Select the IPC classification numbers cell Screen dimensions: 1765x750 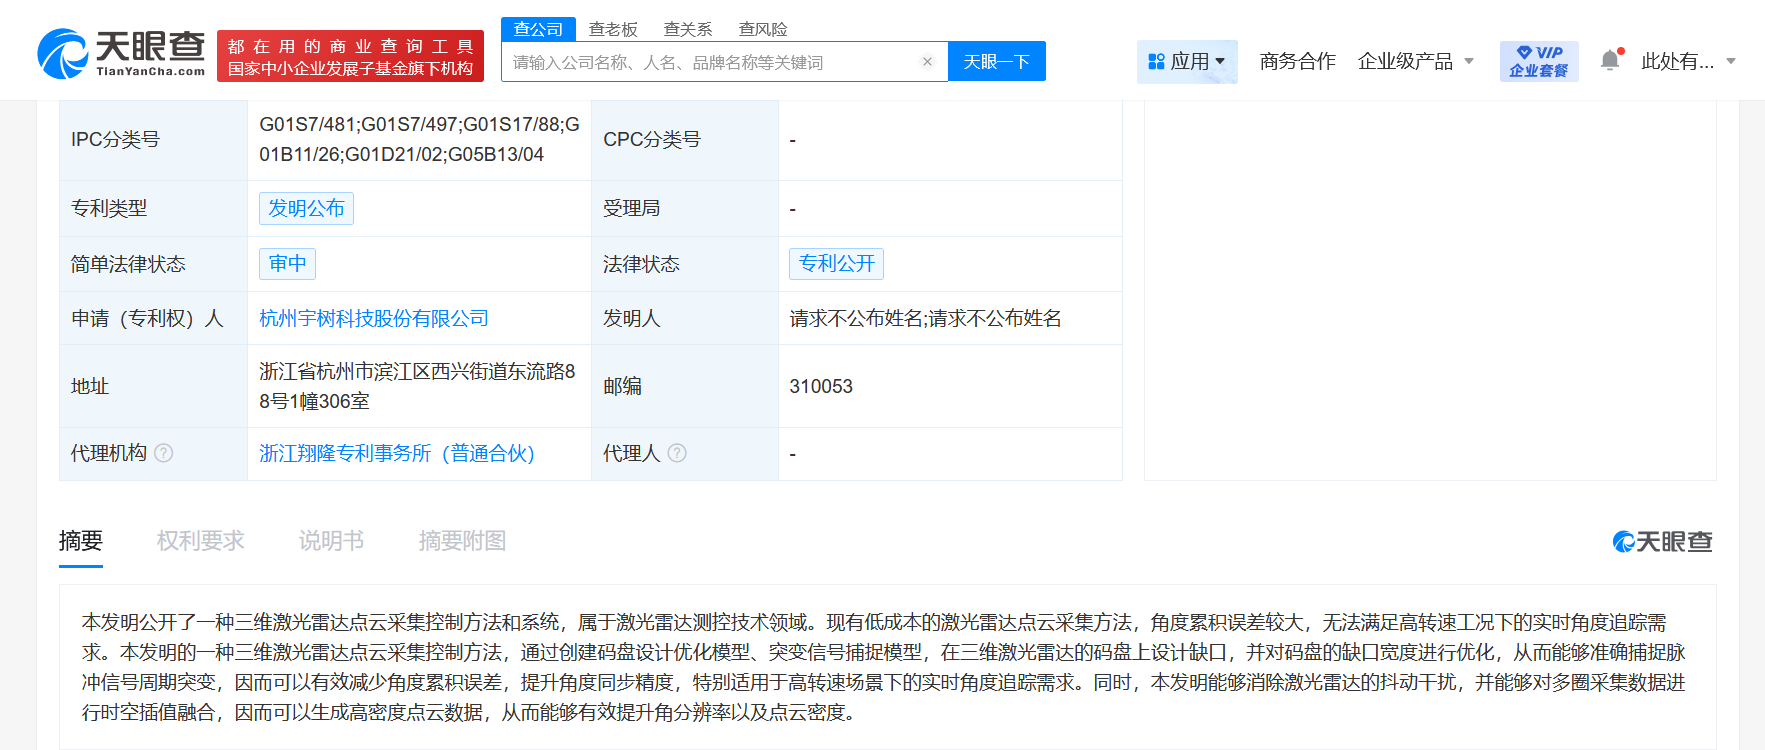pos(419,139)
